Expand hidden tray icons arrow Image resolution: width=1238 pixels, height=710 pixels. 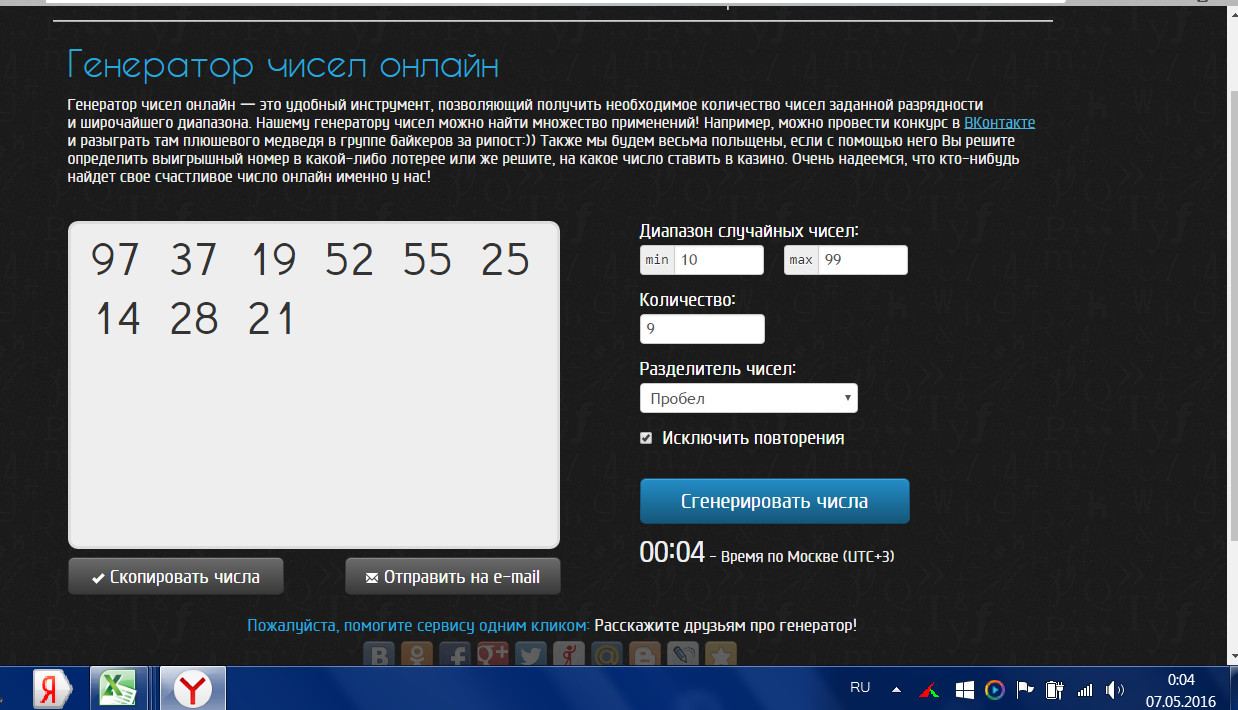896,689
